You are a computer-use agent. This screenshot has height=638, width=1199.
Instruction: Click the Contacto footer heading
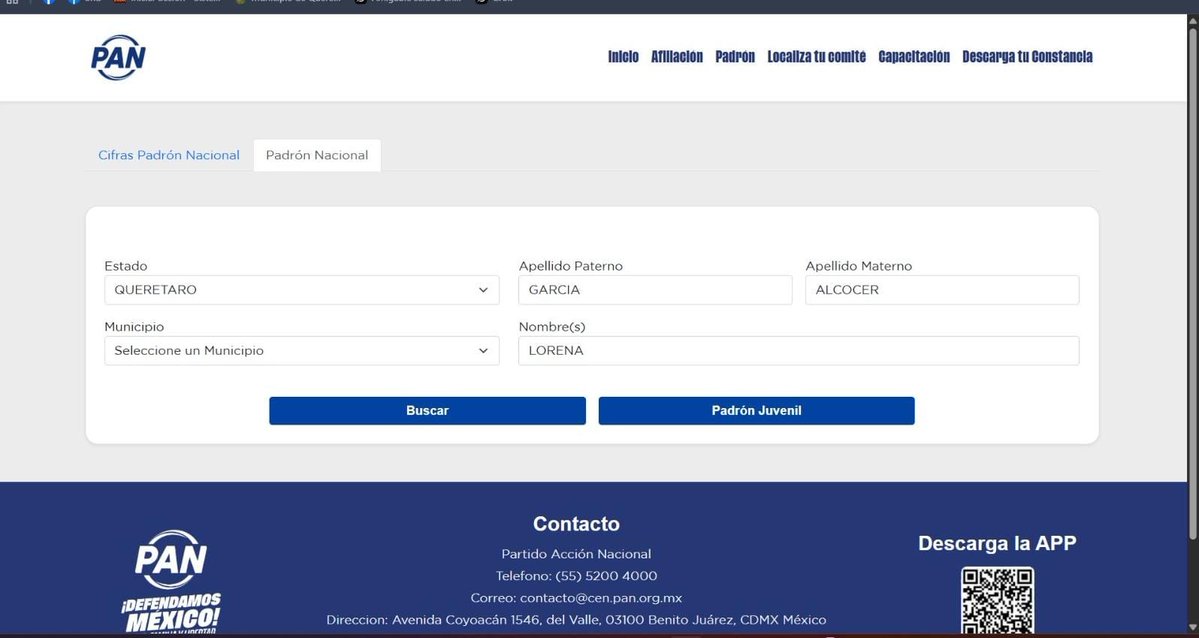(x=577, y=524)
